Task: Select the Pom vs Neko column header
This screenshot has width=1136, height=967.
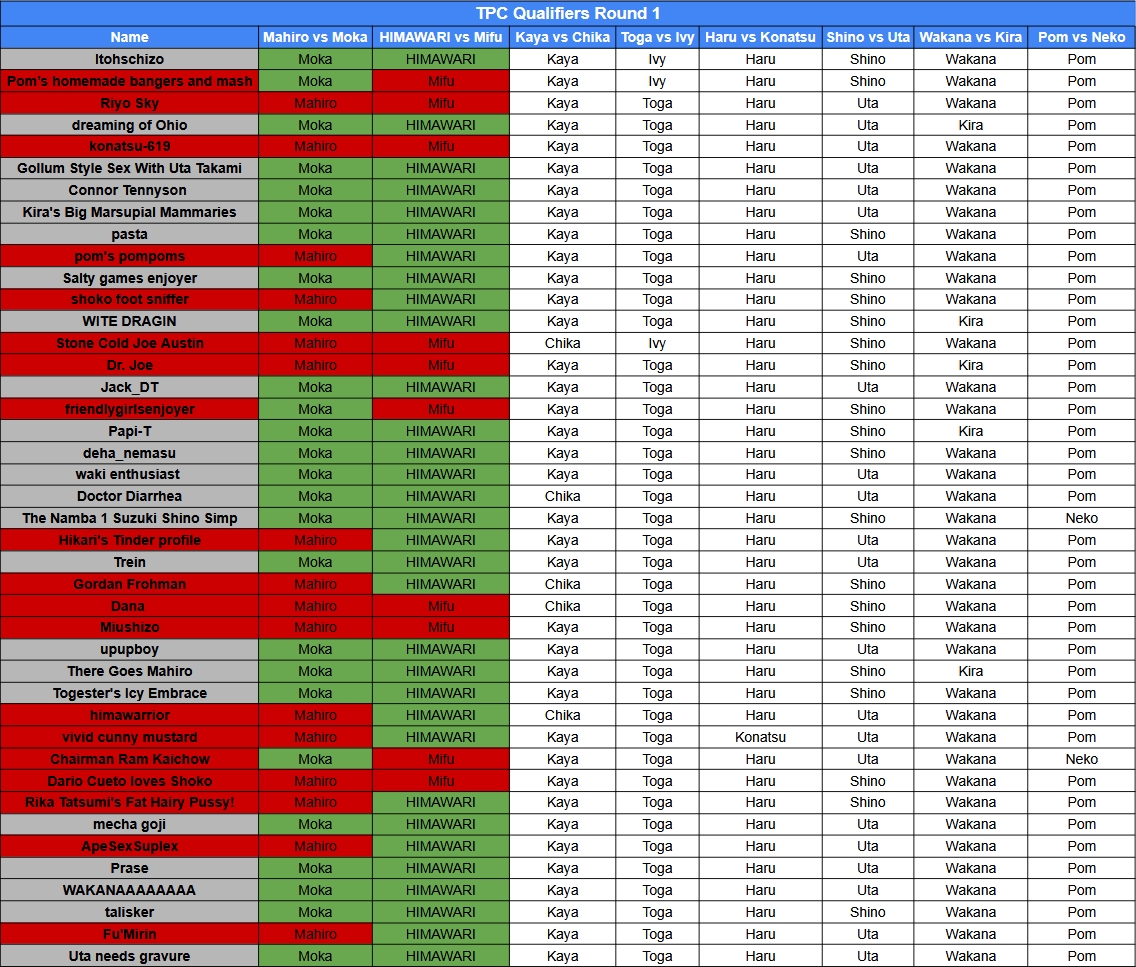Action: (x=1081, y=37)
